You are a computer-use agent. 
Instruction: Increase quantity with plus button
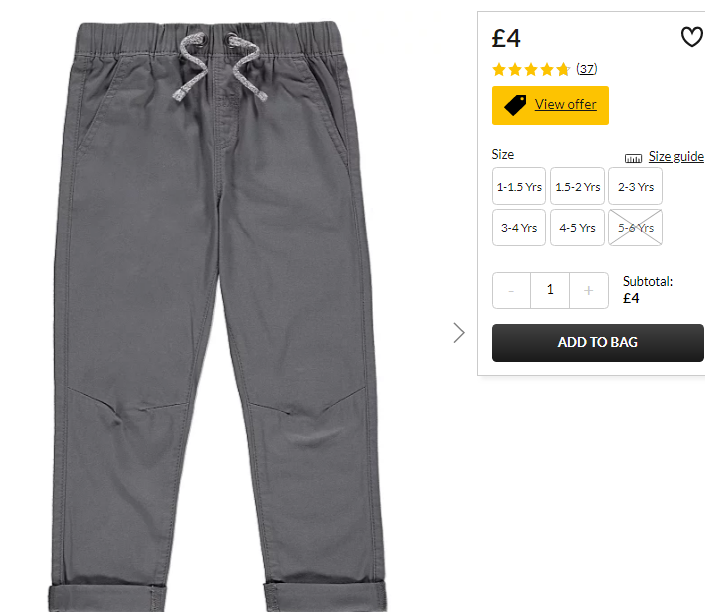[x=589, y=290]
